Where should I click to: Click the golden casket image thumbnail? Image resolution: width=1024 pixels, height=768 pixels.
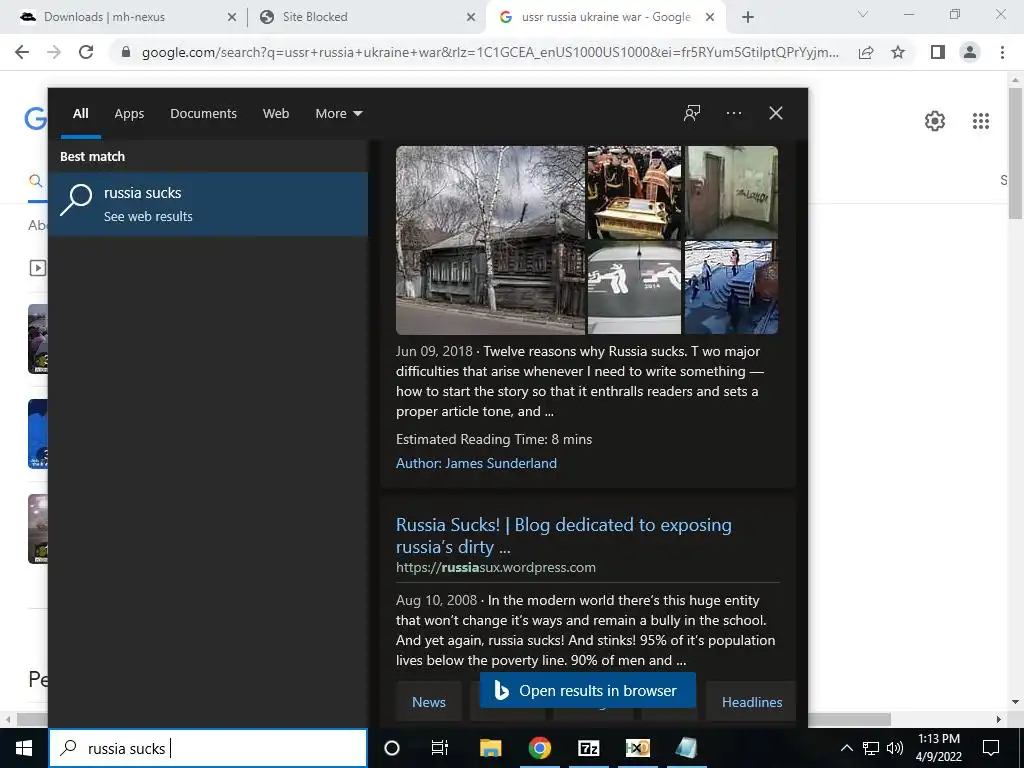click(x=634, y=193)
